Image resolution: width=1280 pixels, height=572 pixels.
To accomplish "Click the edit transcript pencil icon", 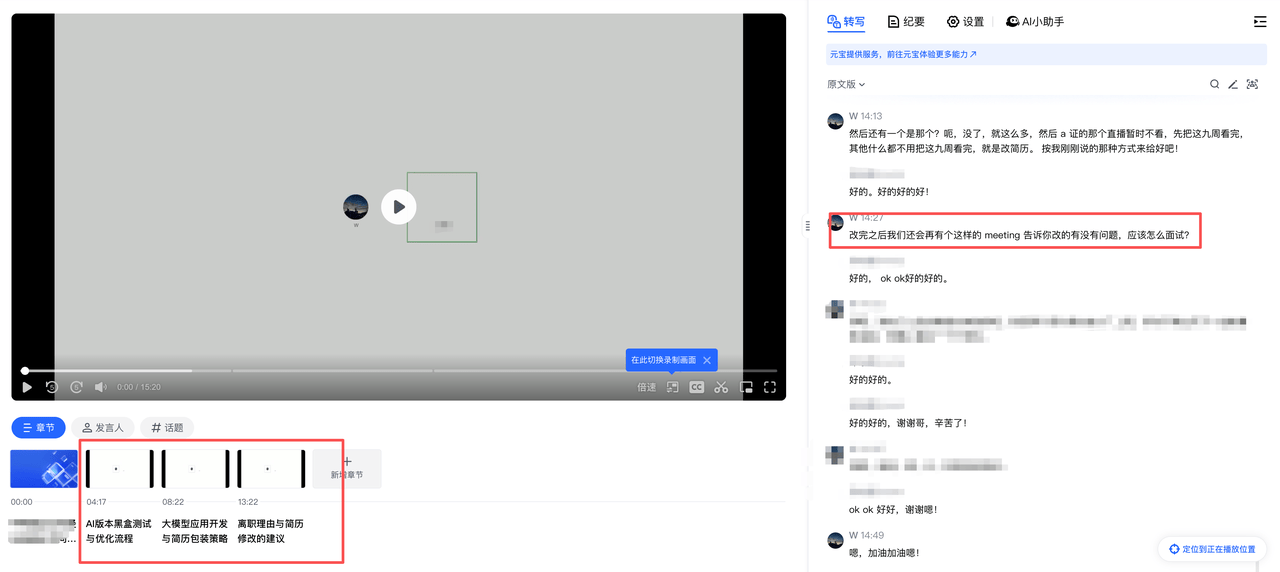I will point(1233,85).
